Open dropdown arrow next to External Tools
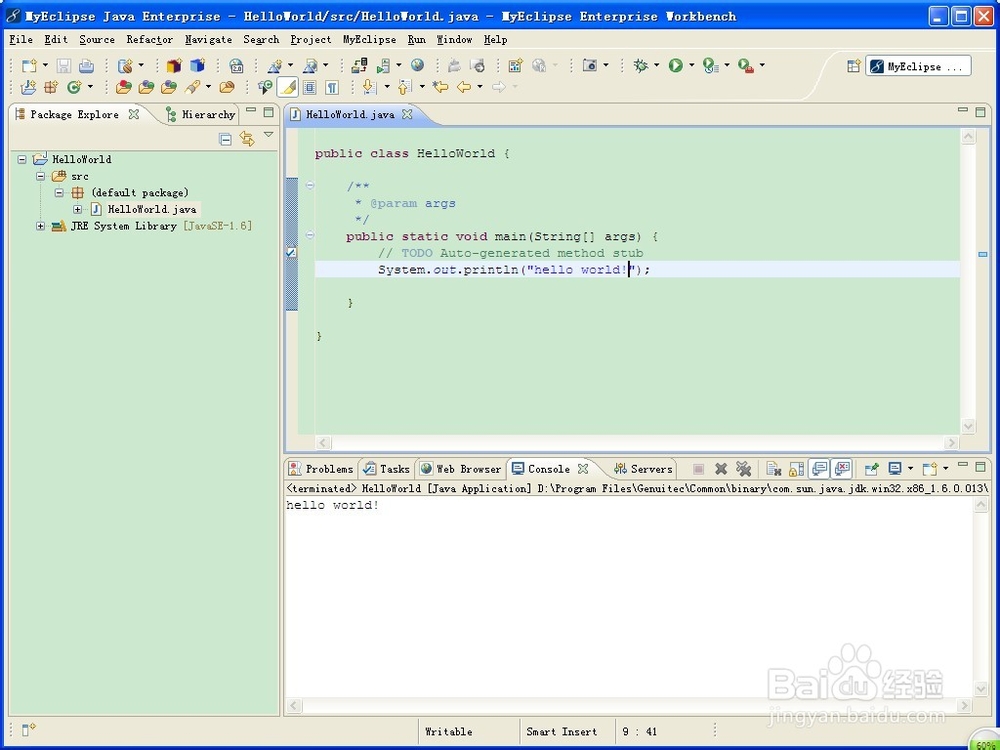The width and height of the screenshot is (1000, 750). click(762, 65)
